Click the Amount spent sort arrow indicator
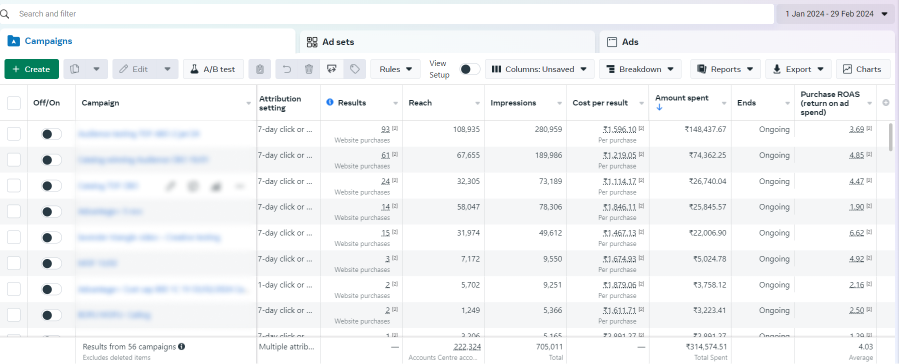The width and height of the screenshot is (899, 364). click(x=659, y=107)
